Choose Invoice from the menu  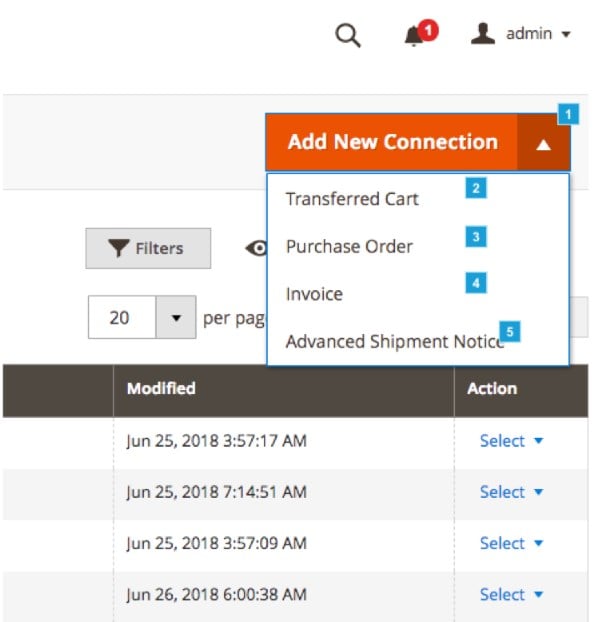[314, 294]
